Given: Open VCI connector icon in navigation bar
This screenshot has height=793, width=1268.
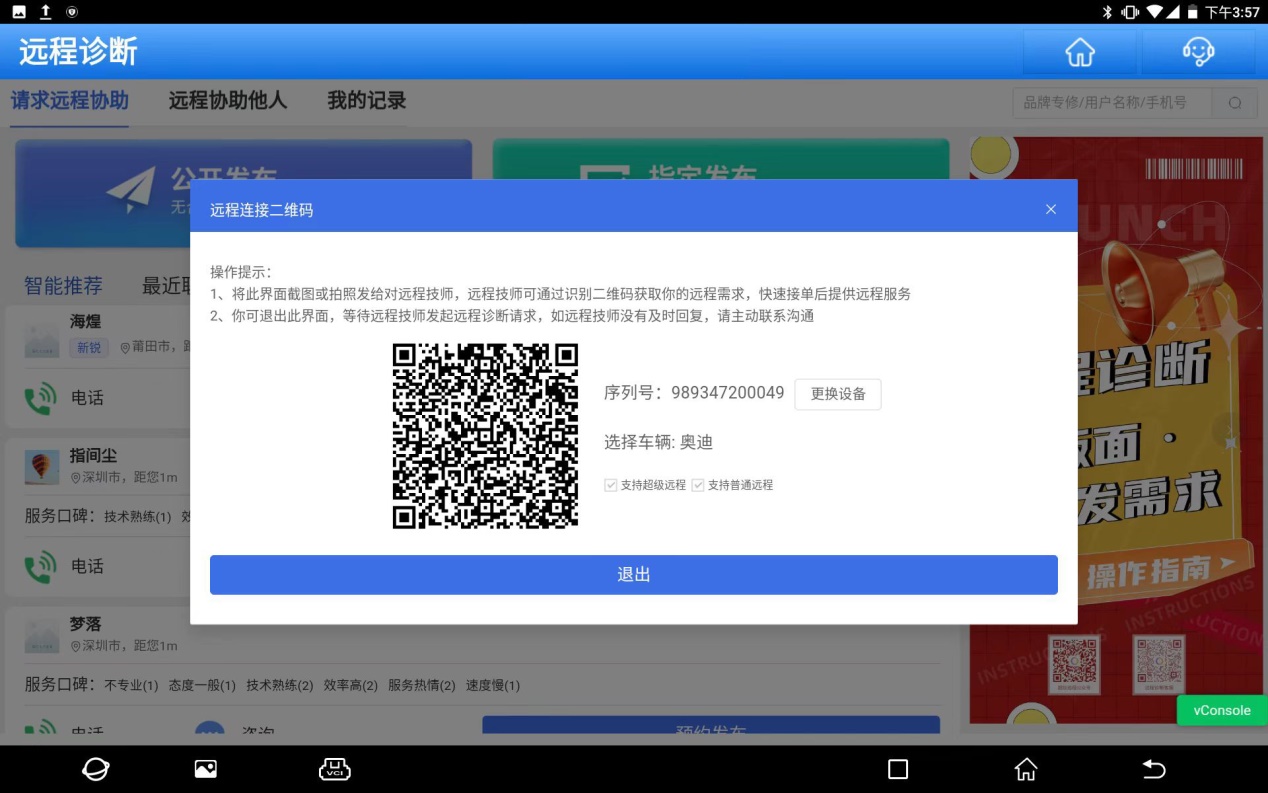Looking at the screenshot, I should pyautogui.click(x=334, y=768).
